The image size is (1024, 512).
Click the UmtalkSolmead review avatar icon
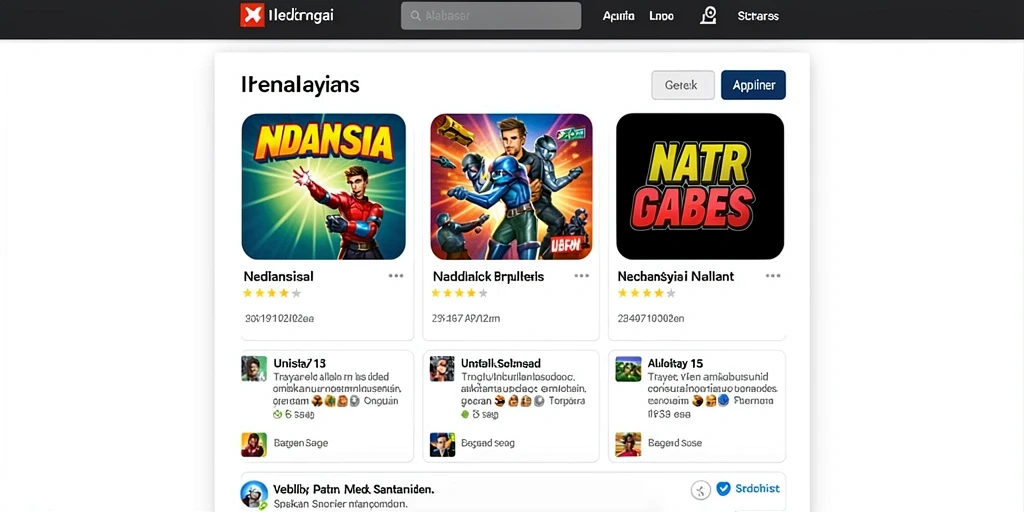coord(442,368)
